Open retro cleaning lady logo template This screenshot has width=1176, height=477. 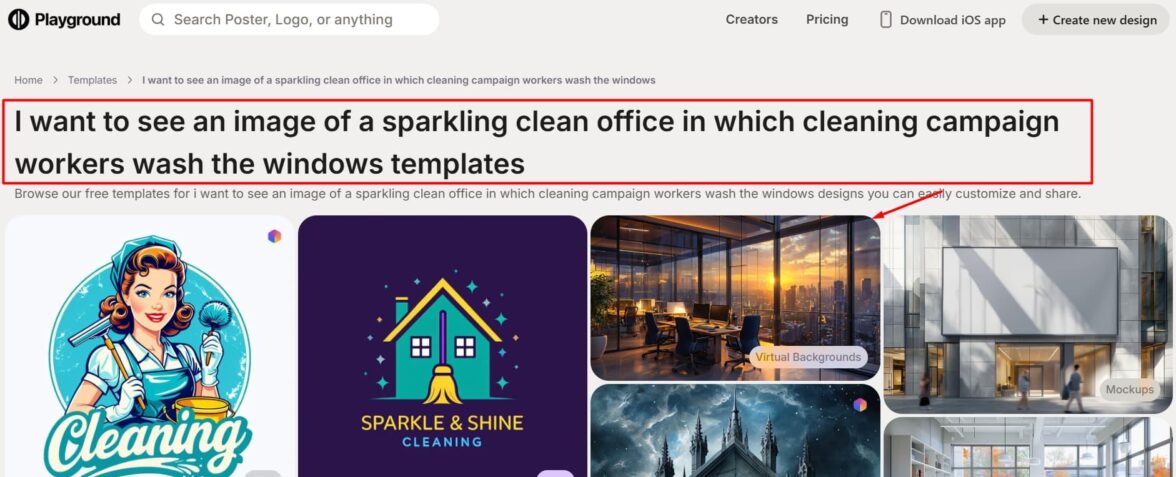coord(149,346)
